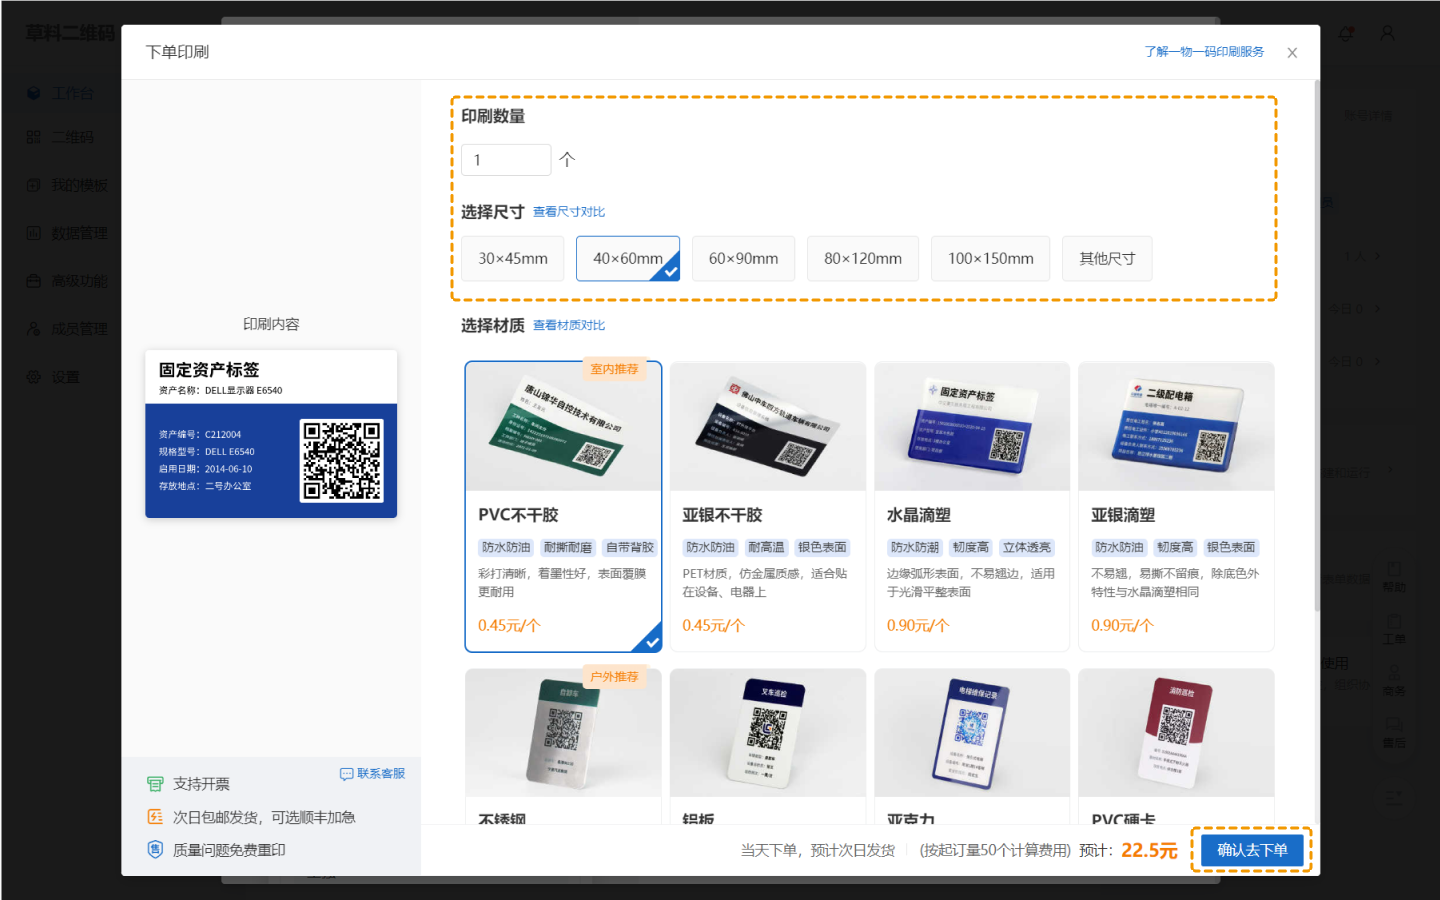This screenshot has width=1440, height=900.
Task: Open the 了解一物一码印刷服务 link
Action: pyautogui.click(x=1204, y=52)
